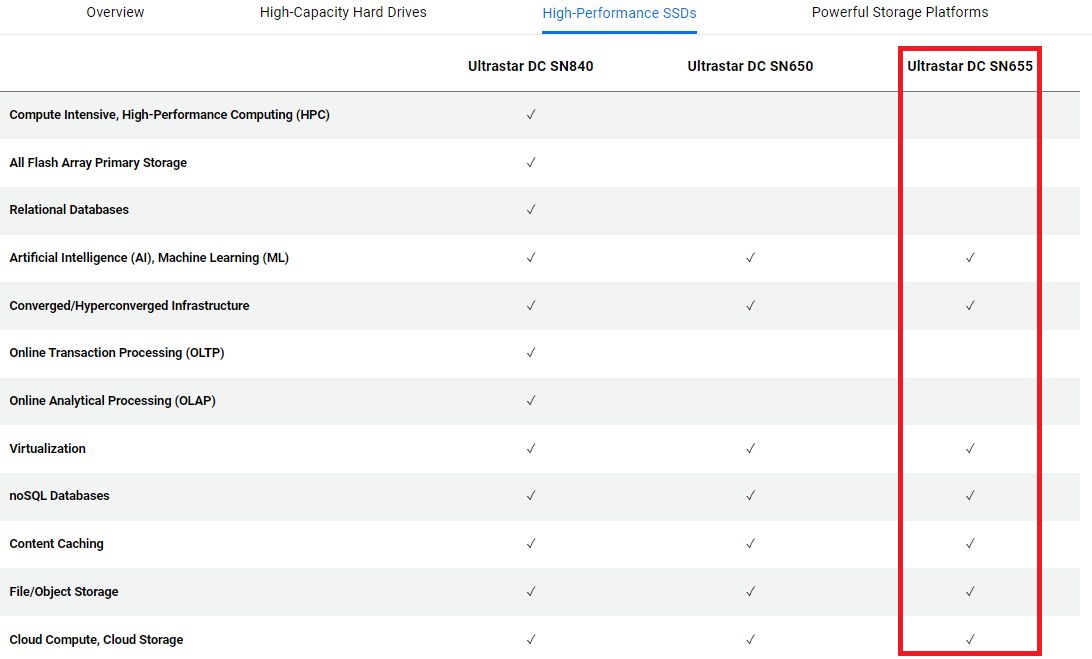Select the High-Performance SSDs tab
Image resolution: width=1092 pixels, height=659 pixels.
(x=619, y=14)
